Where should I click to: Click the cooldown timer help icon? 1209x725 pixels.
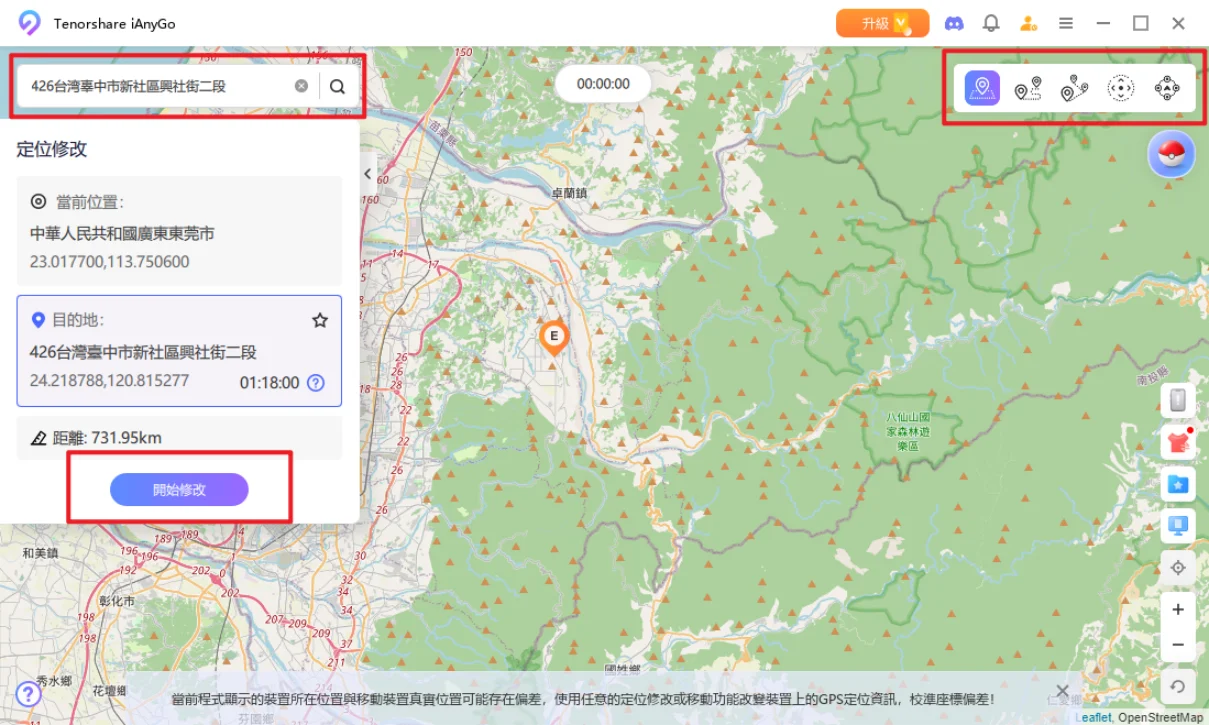coord(315,382)
